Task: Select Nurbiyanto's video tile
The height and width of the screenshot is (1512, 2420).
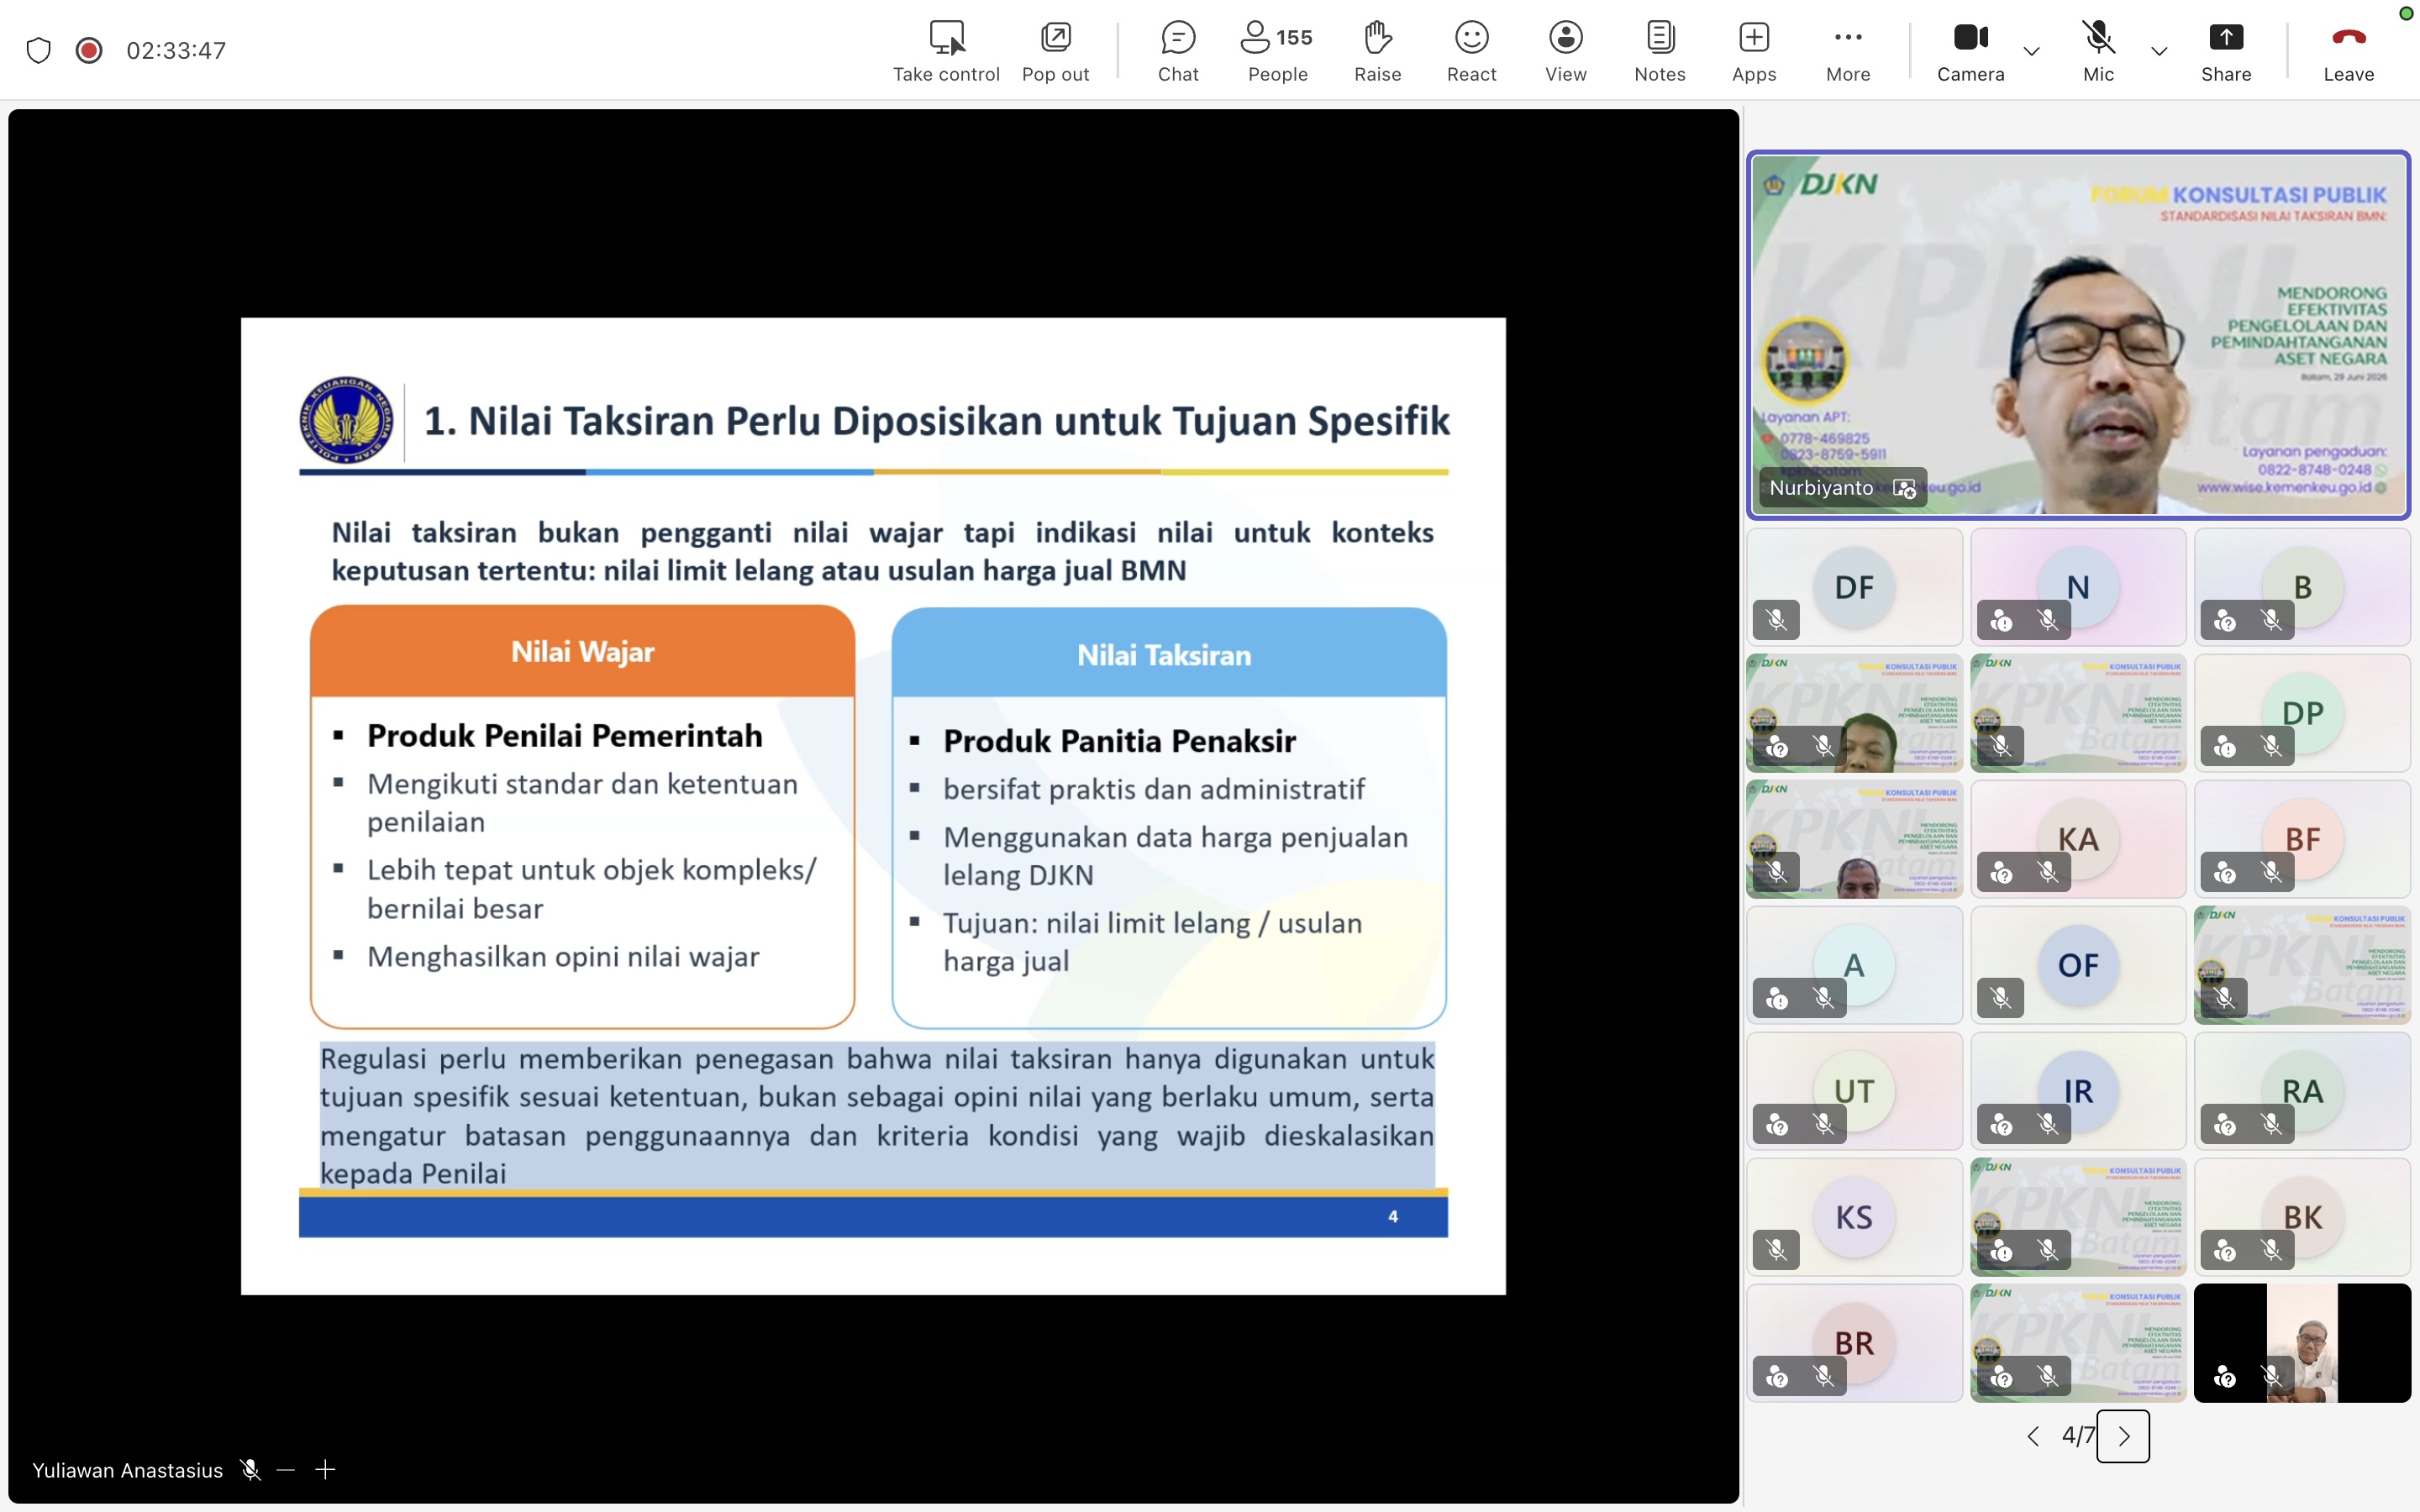Action: tap(2078, 335)
